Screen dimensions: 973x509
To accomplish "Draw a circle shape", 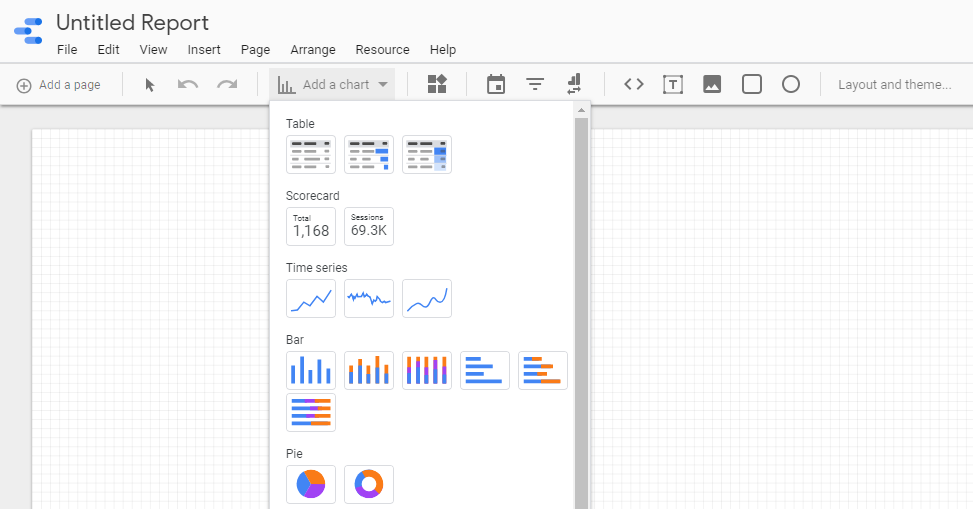I will pos(791,84).
